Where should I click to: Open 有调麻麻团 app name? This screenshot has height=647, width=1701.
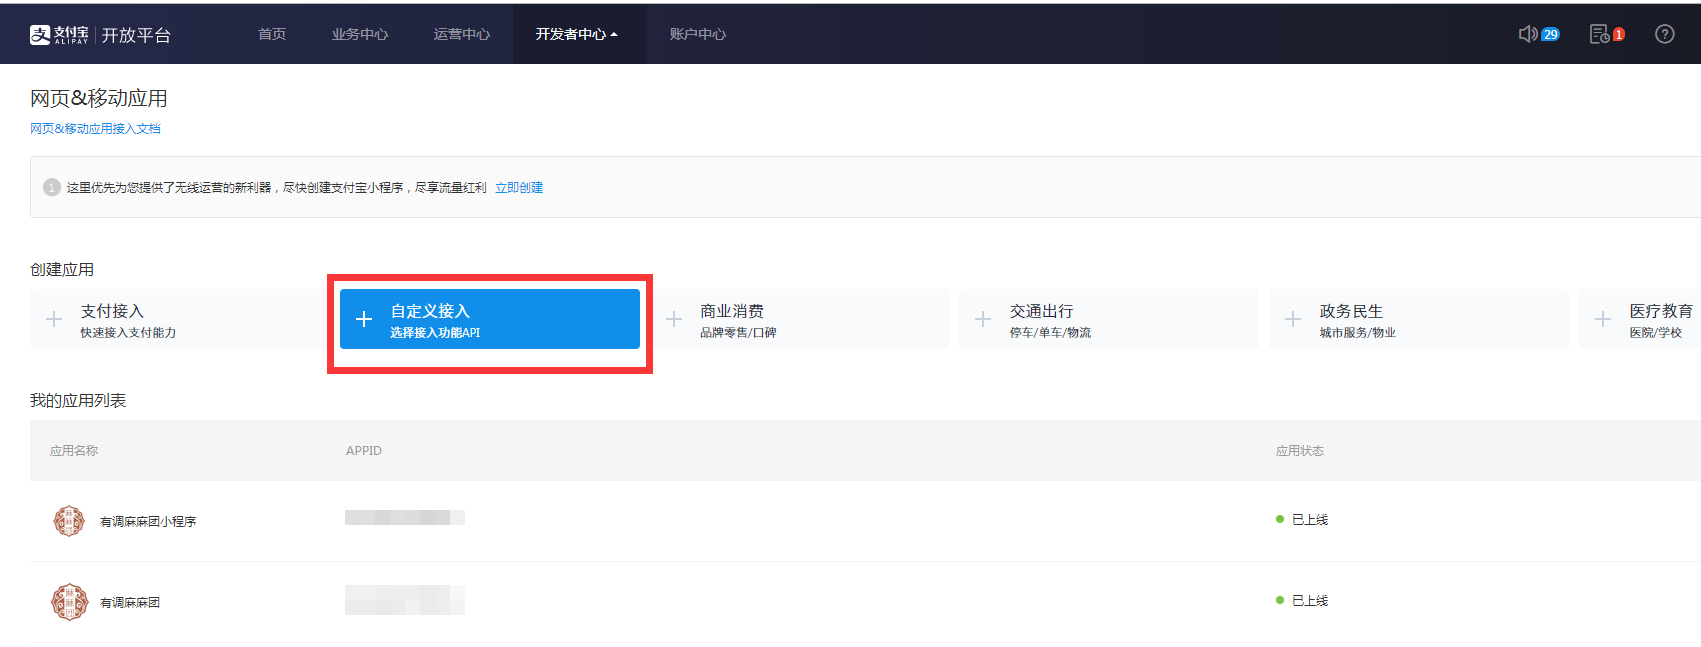(130, 603)
